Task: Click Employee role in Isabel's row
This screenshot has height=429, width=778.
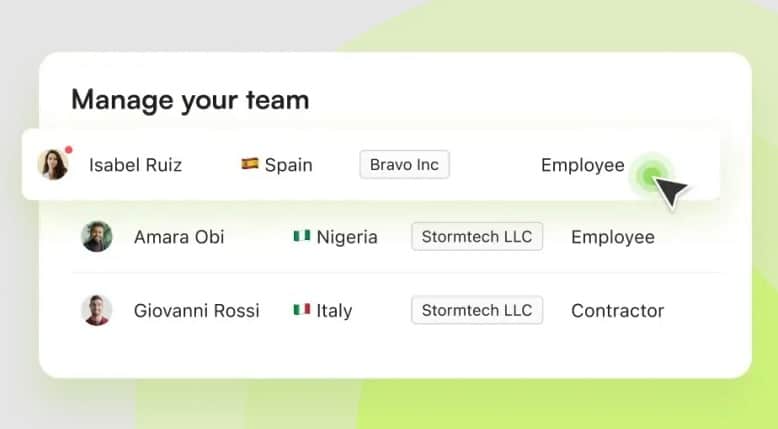Action: 582,165
